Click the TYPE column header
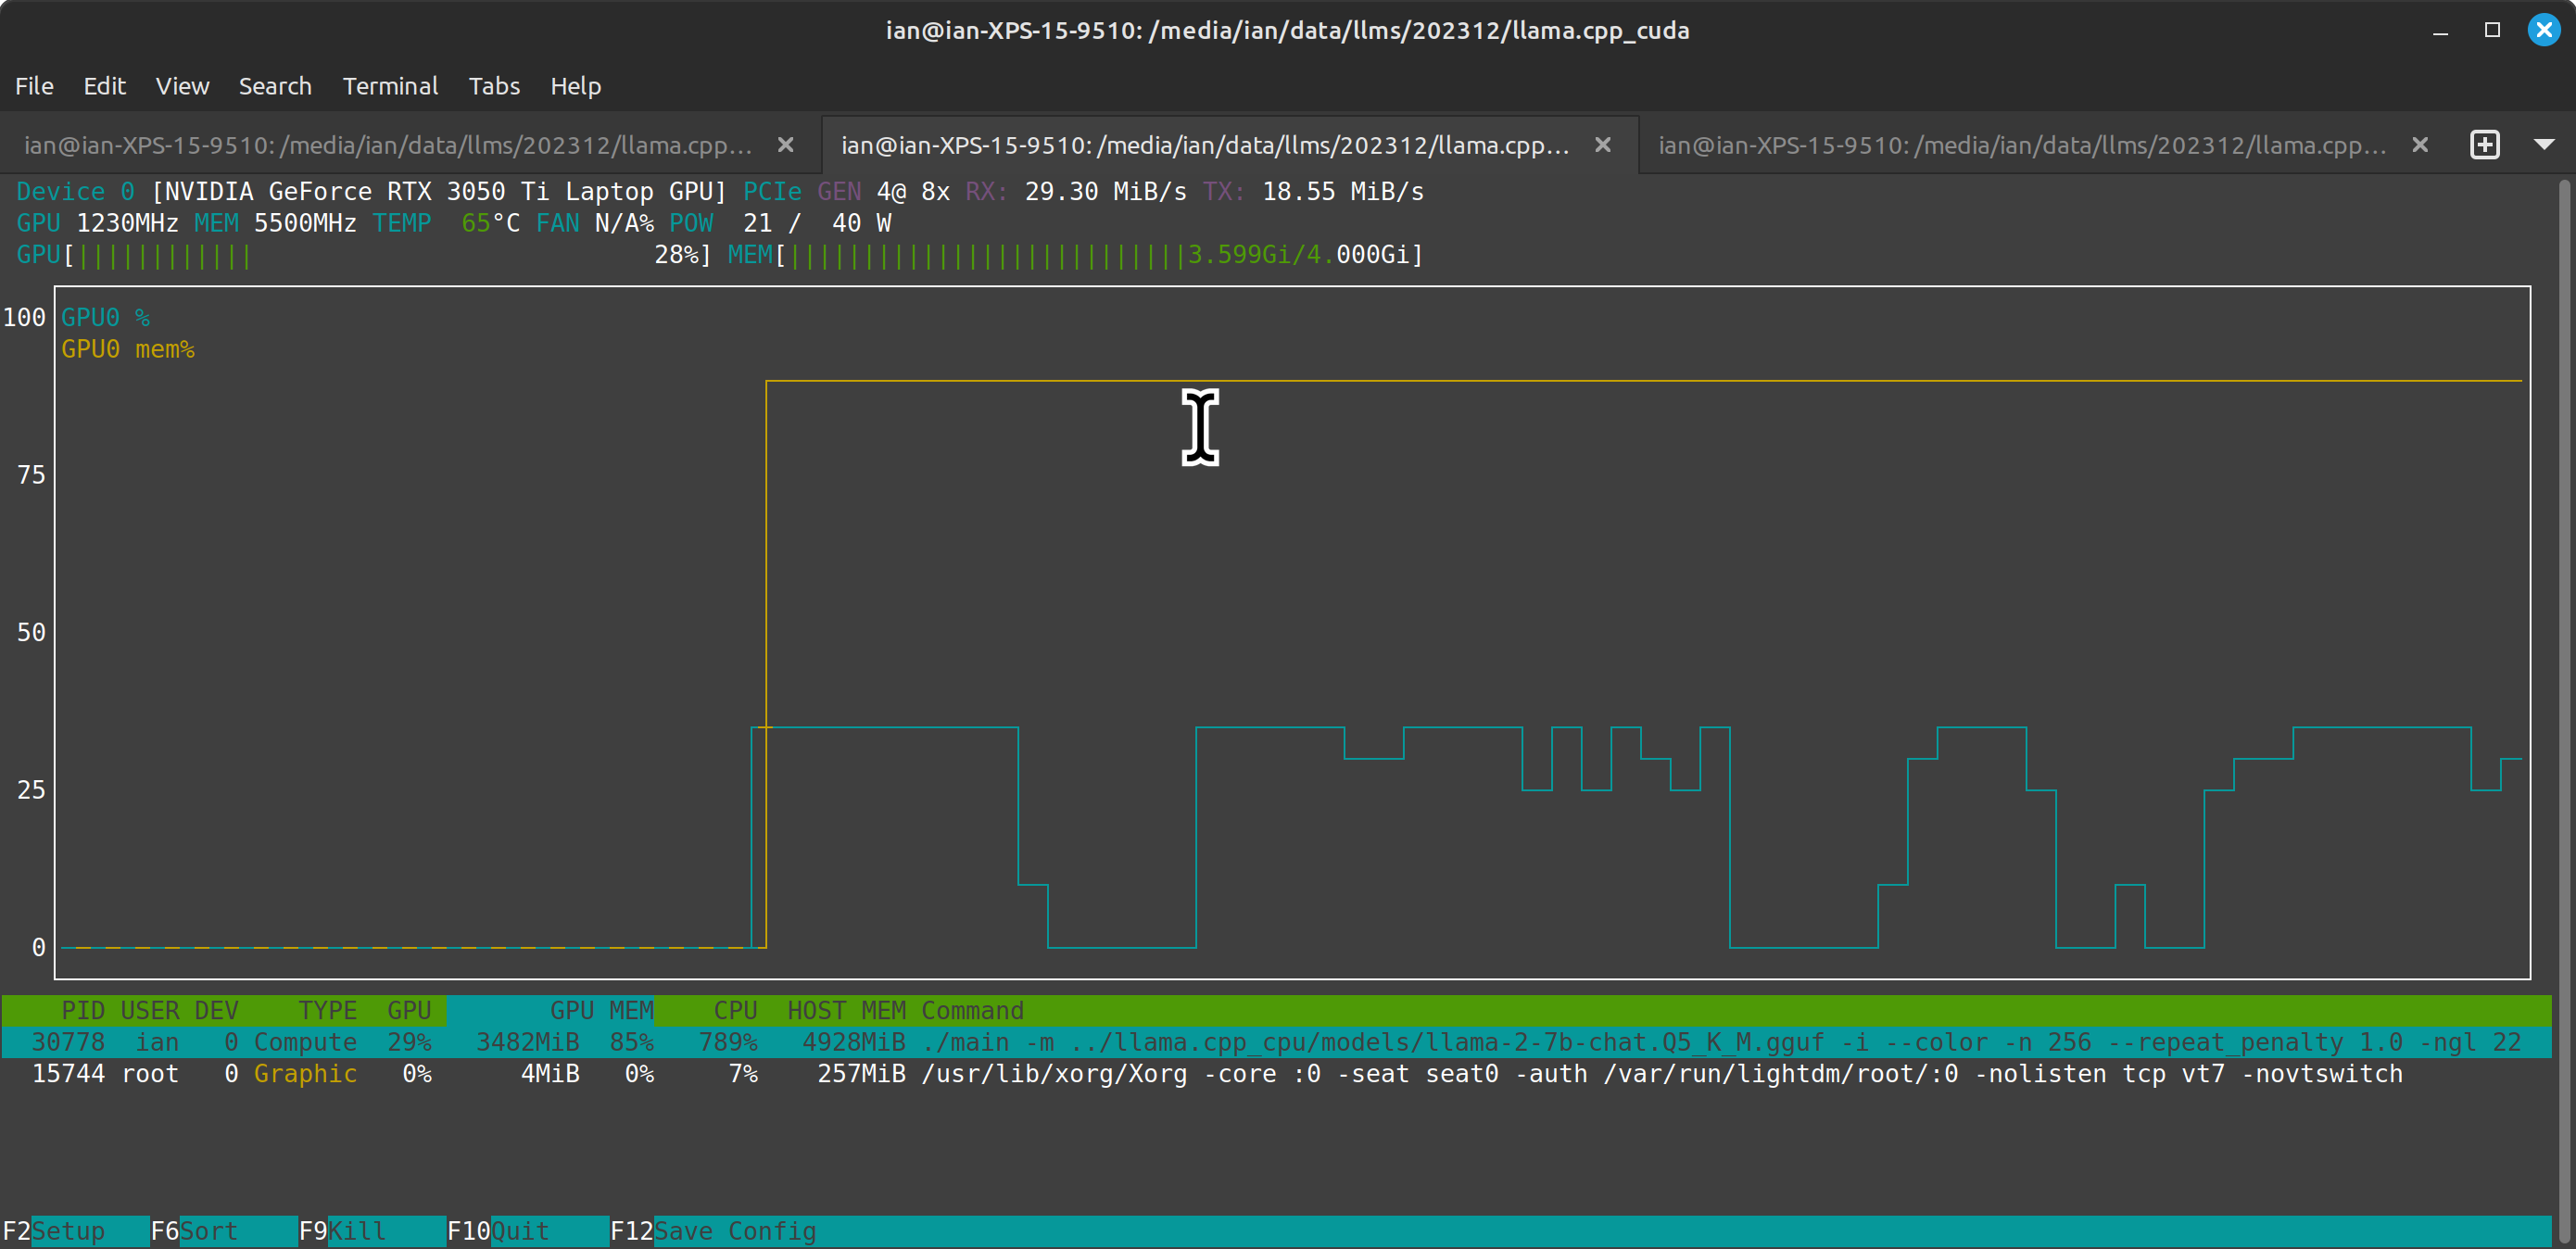2576x1249 pixels. point(327,1011)
